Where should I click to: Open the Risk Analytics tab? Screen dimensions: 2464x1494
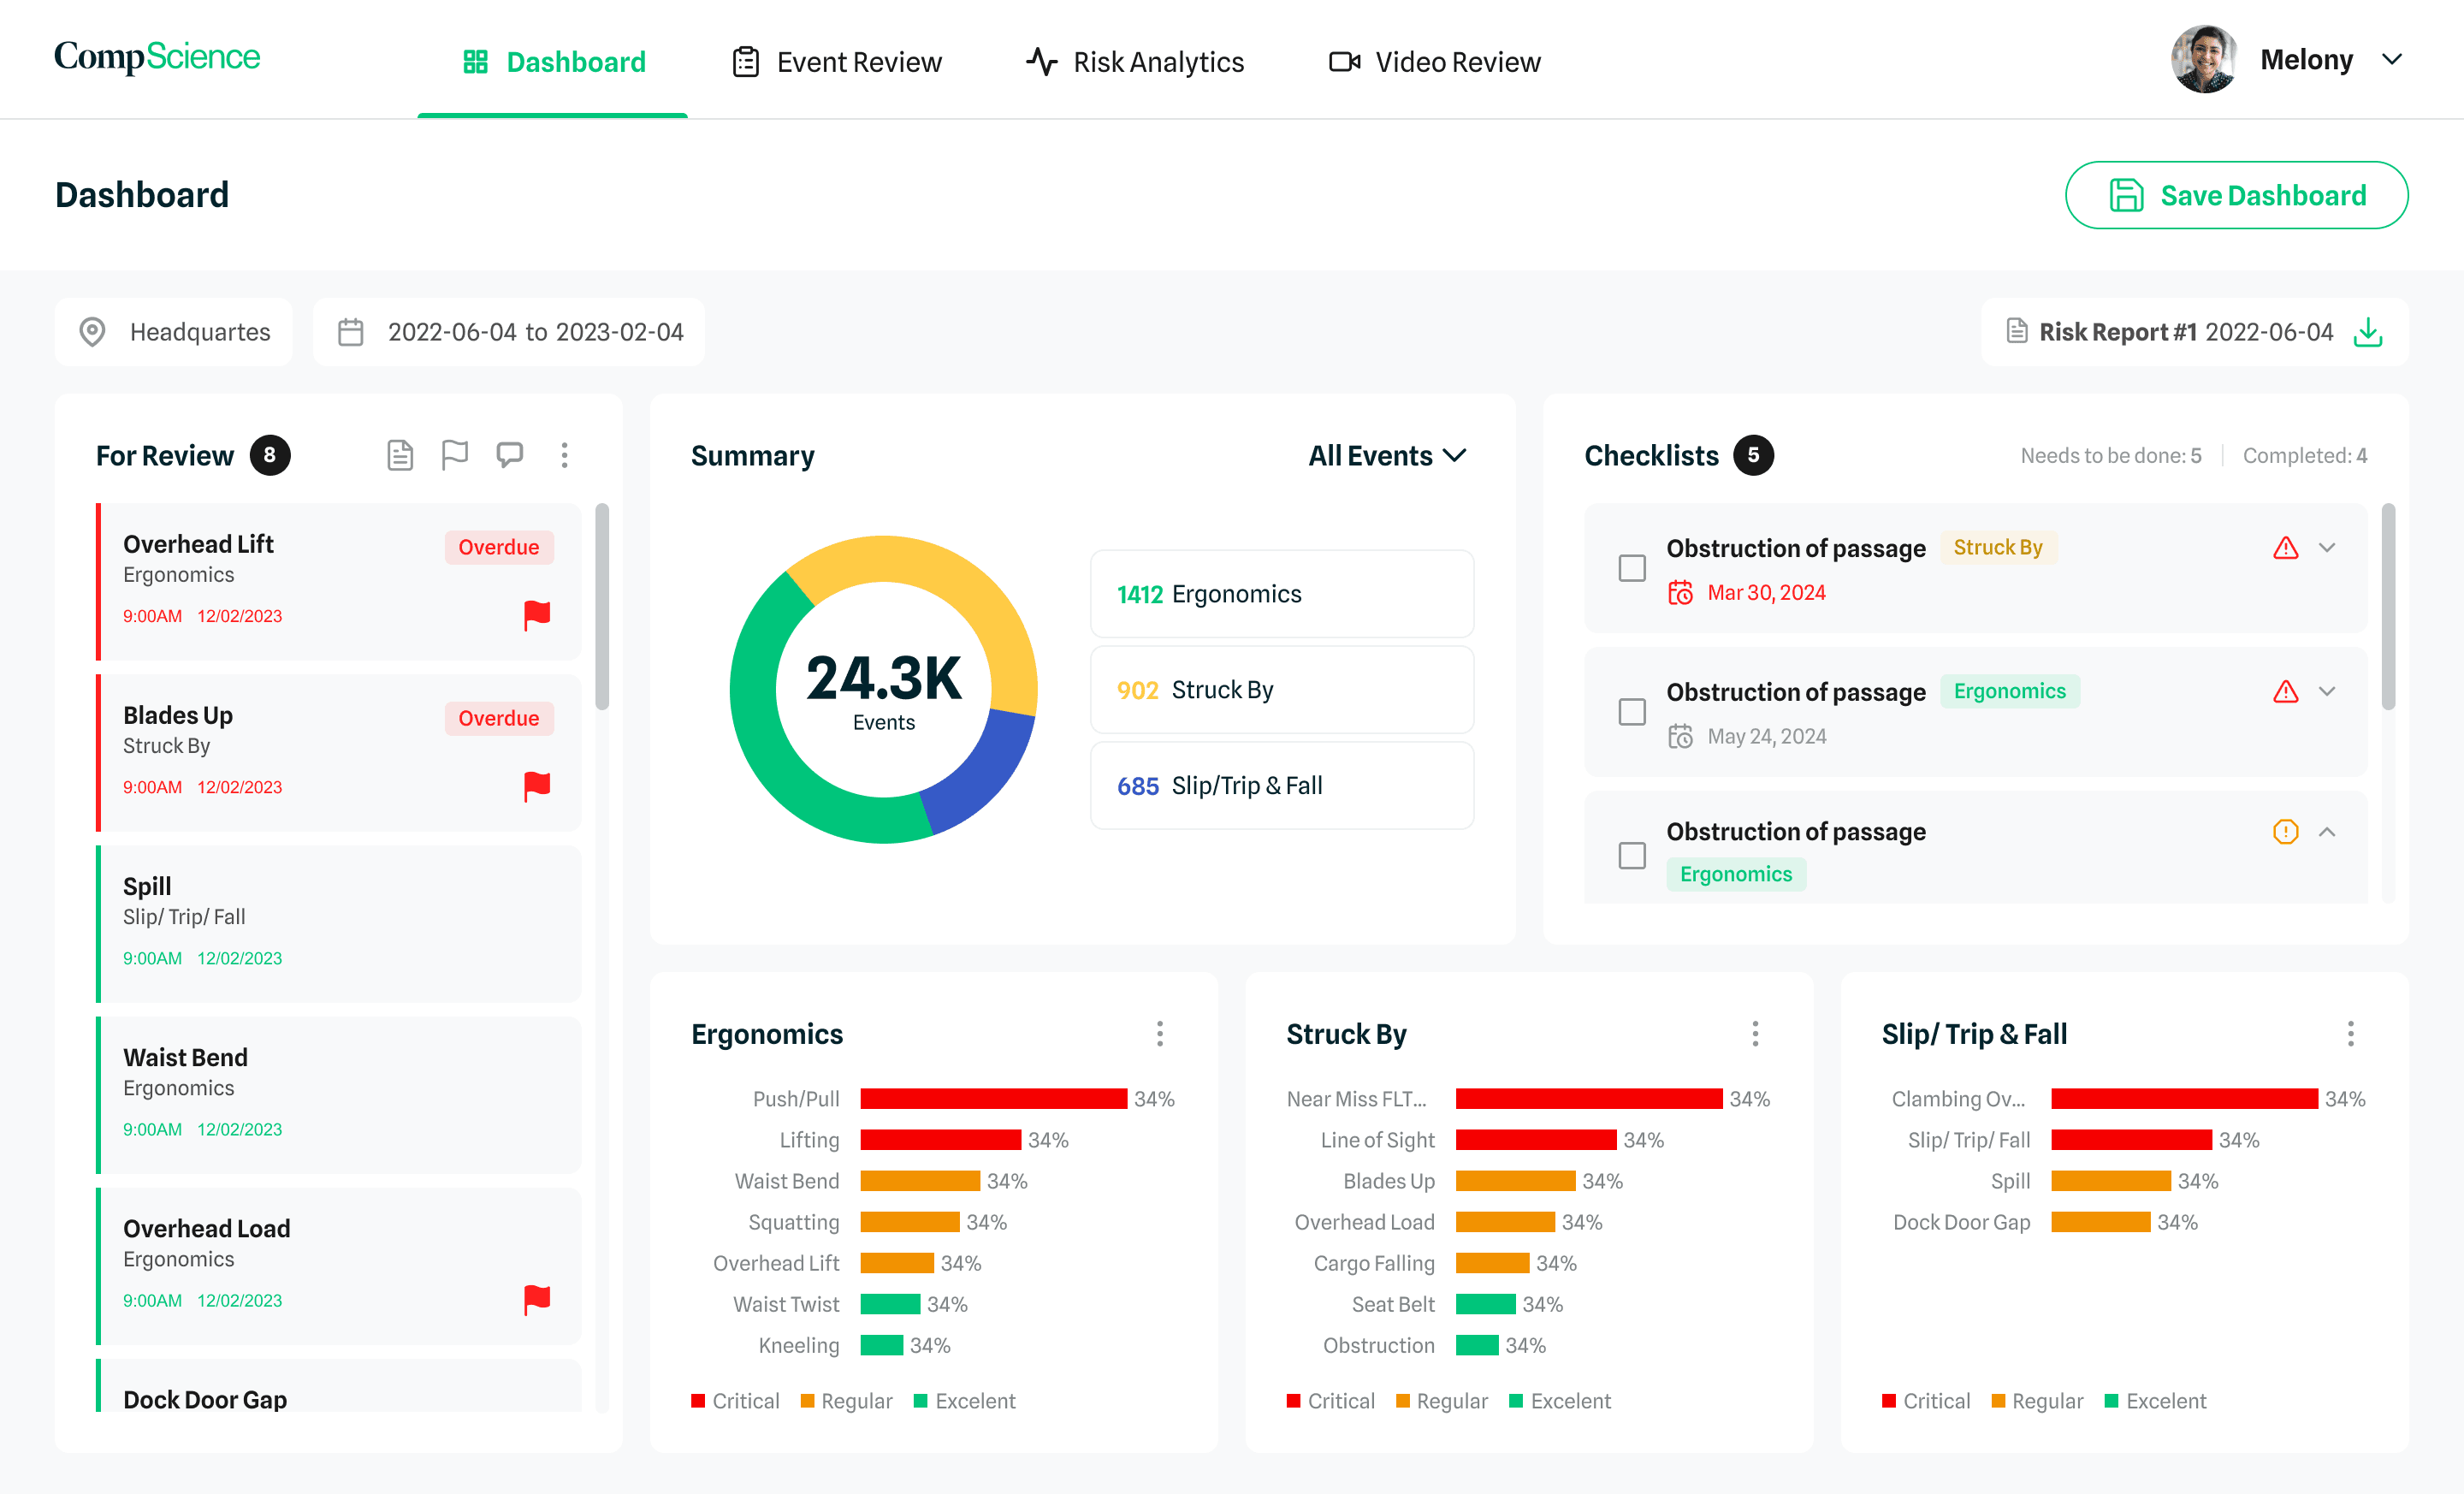point(1135,62)
